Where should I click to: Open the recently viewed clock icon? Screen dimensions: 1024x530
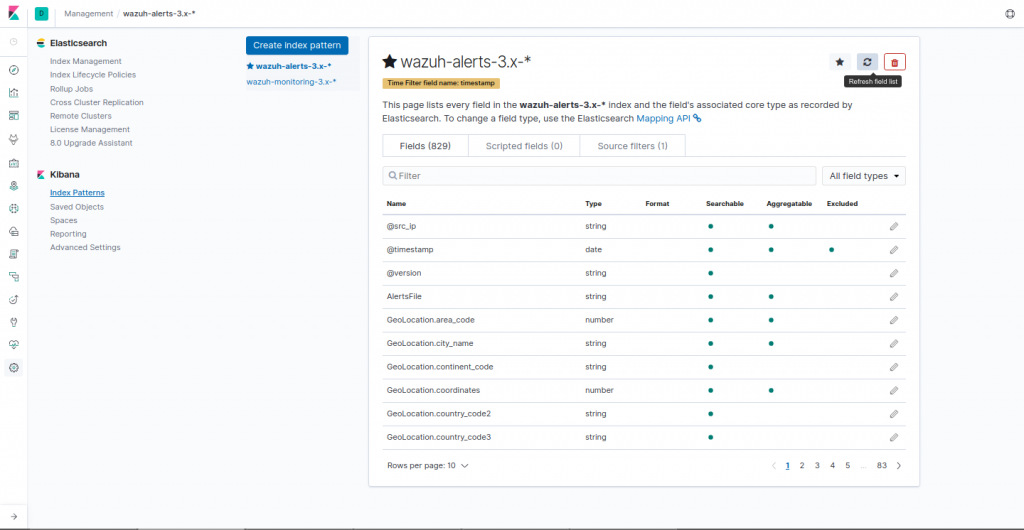pyautogui.click(x=14, y=42)
